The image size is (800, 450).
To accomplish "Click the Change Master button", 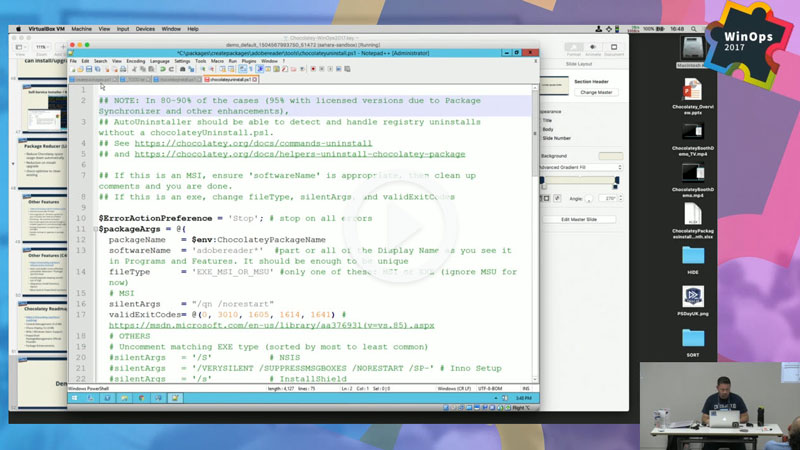I will pyautogui.click(x=598, y=92).
